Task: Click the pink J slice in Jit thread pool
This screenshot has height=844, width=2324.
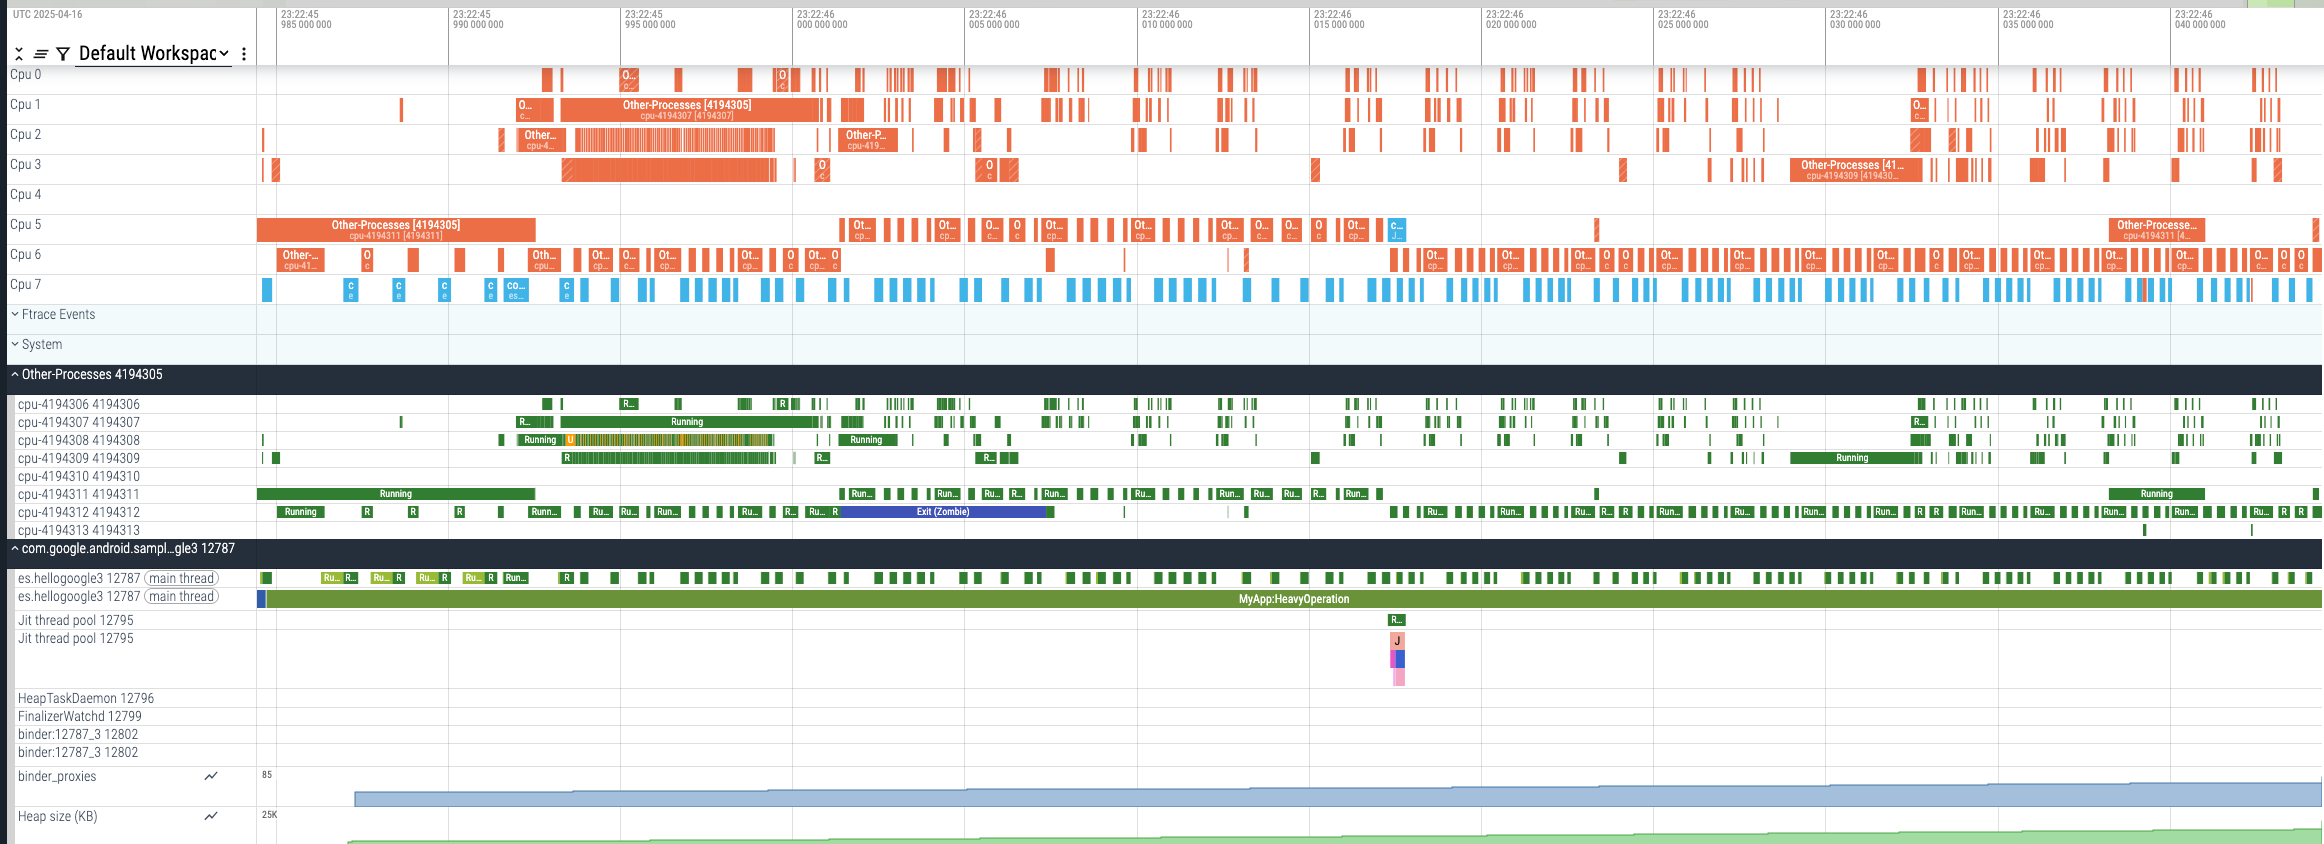Action: 1397,641
